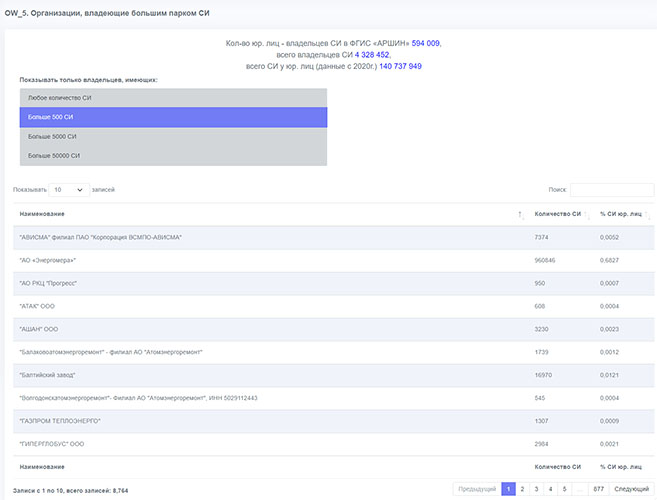Screen dimensions: 657x500
Task: Click the percentage value 0,0052
Action: pos(609,238)
